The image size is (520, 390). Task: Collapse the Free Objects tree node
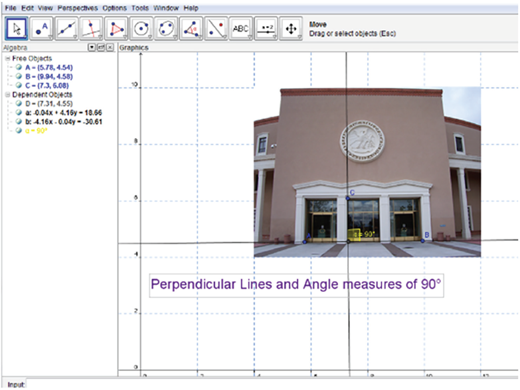(x=7, y=58)
